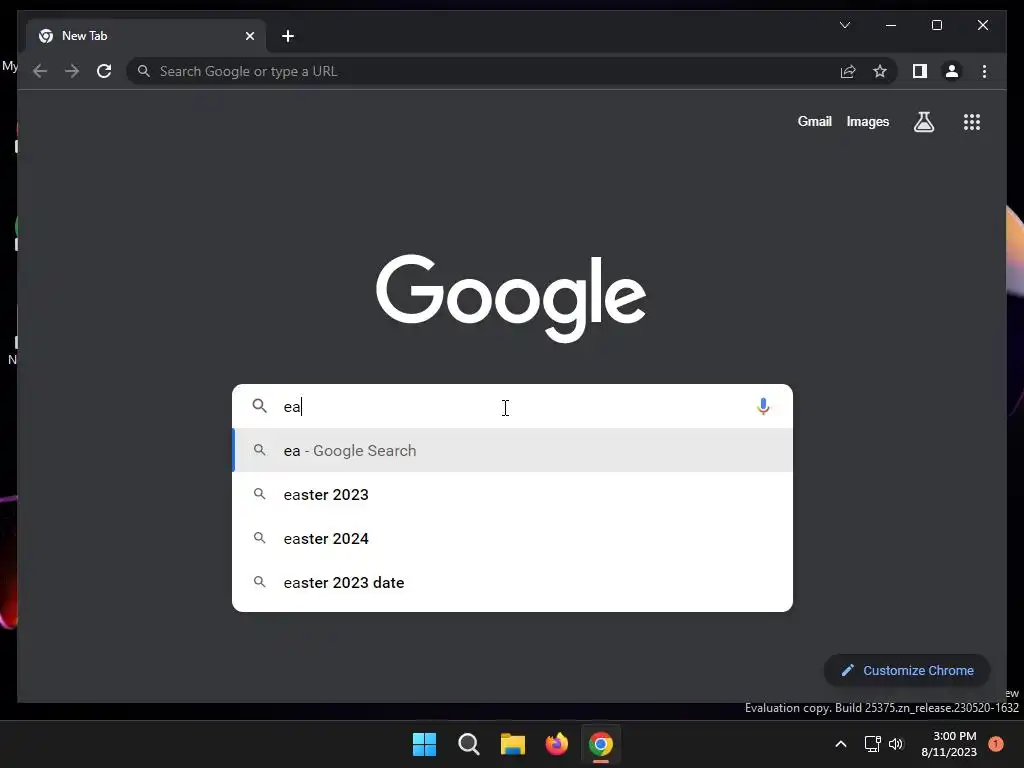Choose 'easter 2023' suggestion
Screen dimensions: 1024x768
tap(512, 494)
